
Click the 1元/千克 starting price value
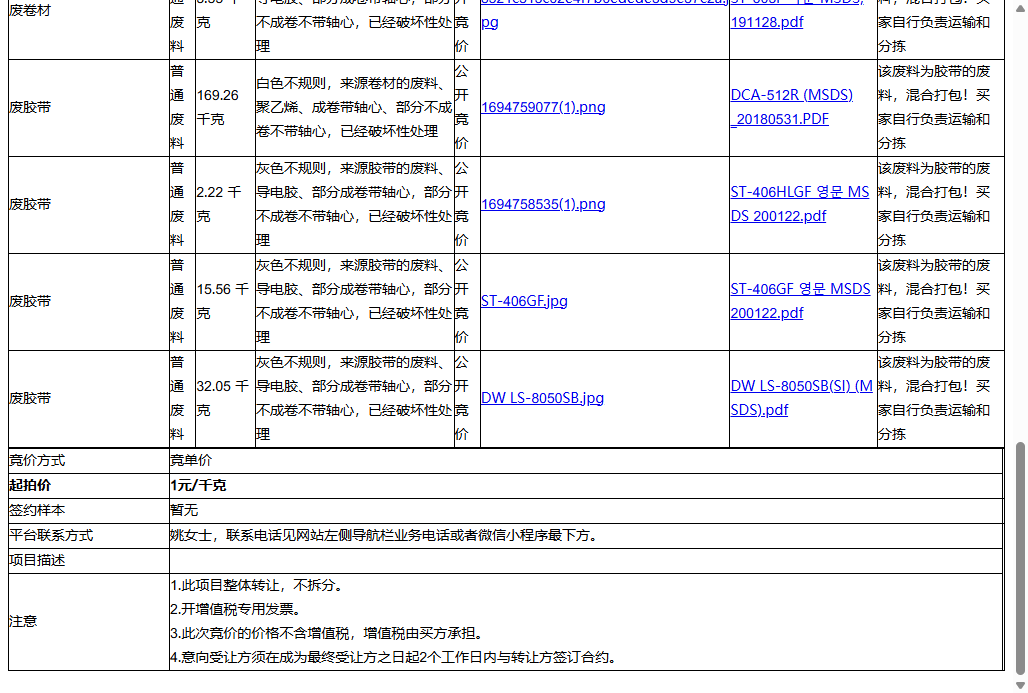point(198,486)
